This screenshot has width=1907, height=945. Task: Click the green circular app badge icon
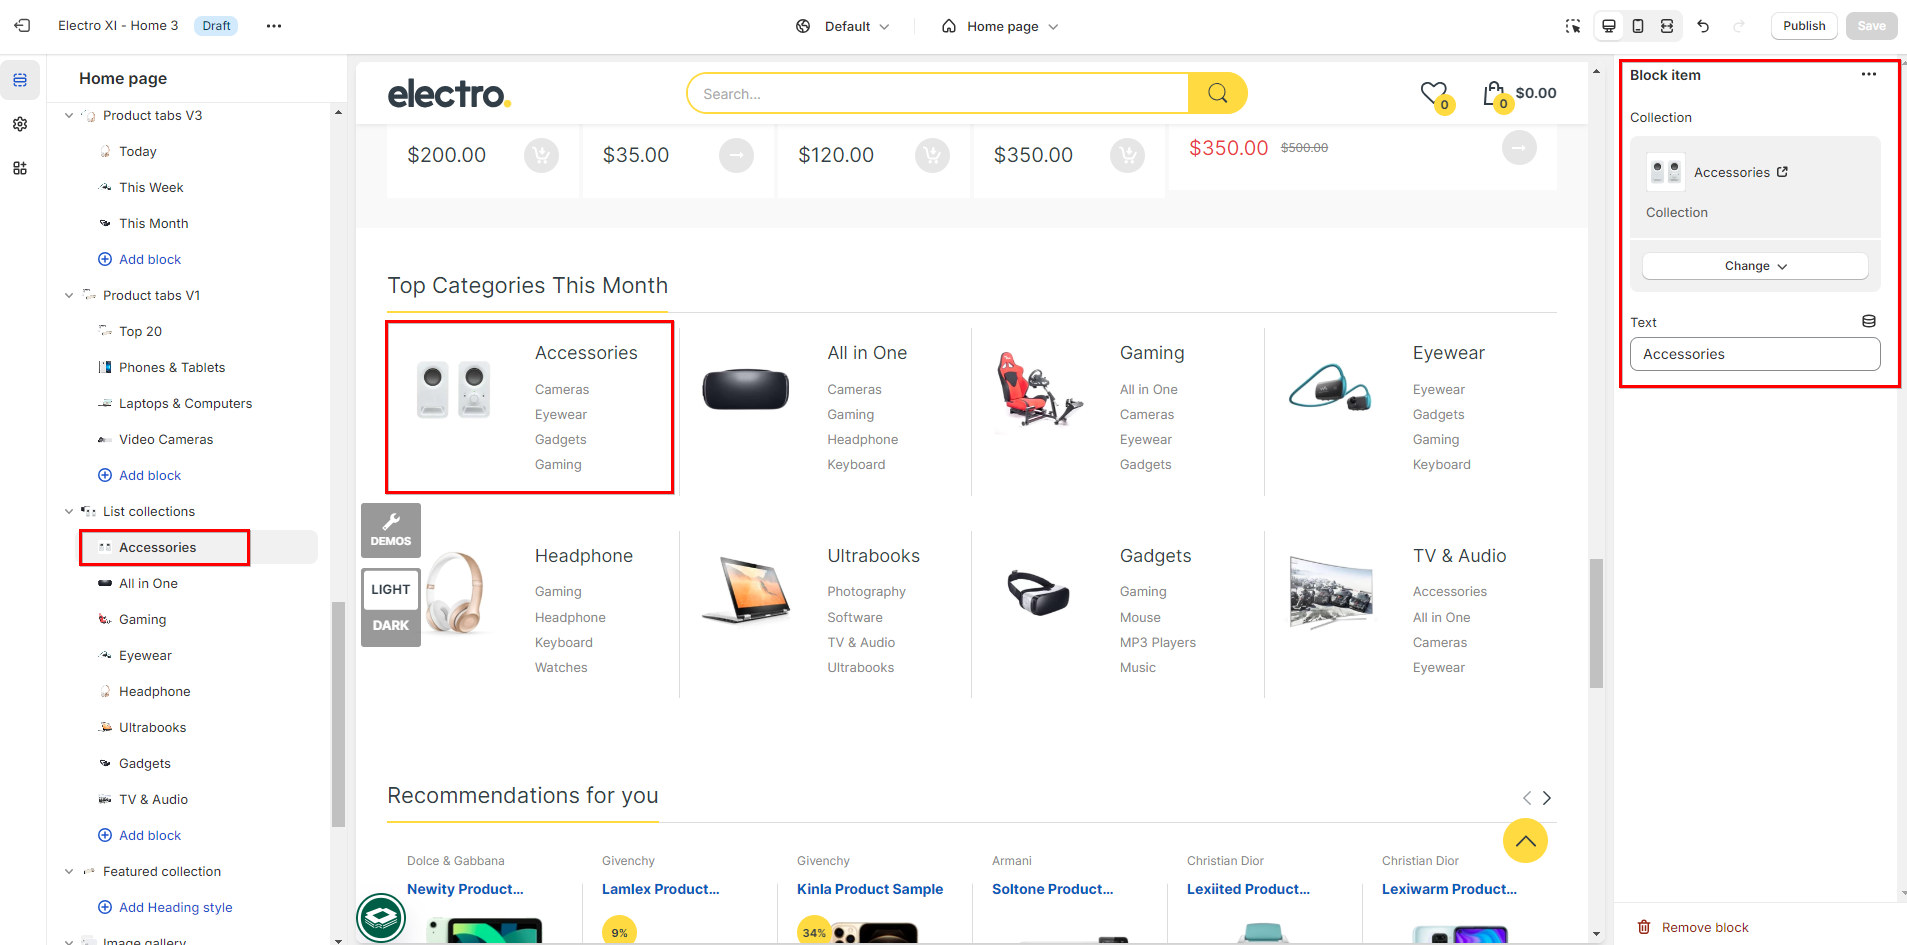(x=381, y=918)
